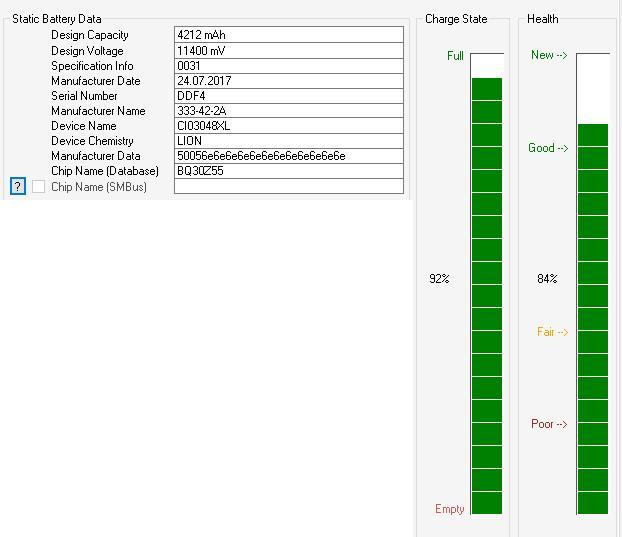
Task: Select the Design Voltage field showing 11400 mV
Action: 289,51
